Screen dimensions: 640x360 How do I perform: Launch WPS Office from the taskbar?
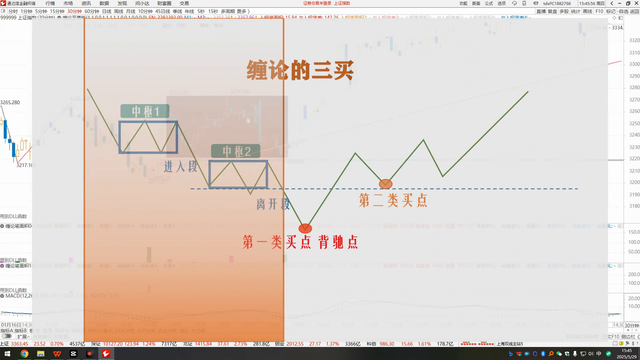click(57, 353)
